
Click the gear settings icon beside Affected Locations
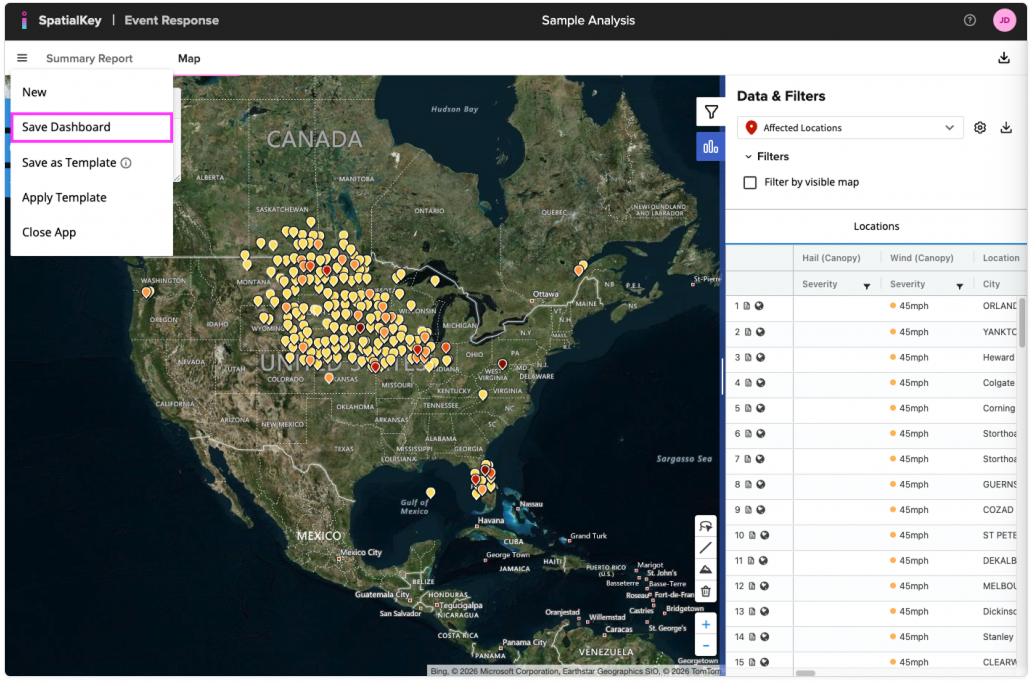[981, 127]
